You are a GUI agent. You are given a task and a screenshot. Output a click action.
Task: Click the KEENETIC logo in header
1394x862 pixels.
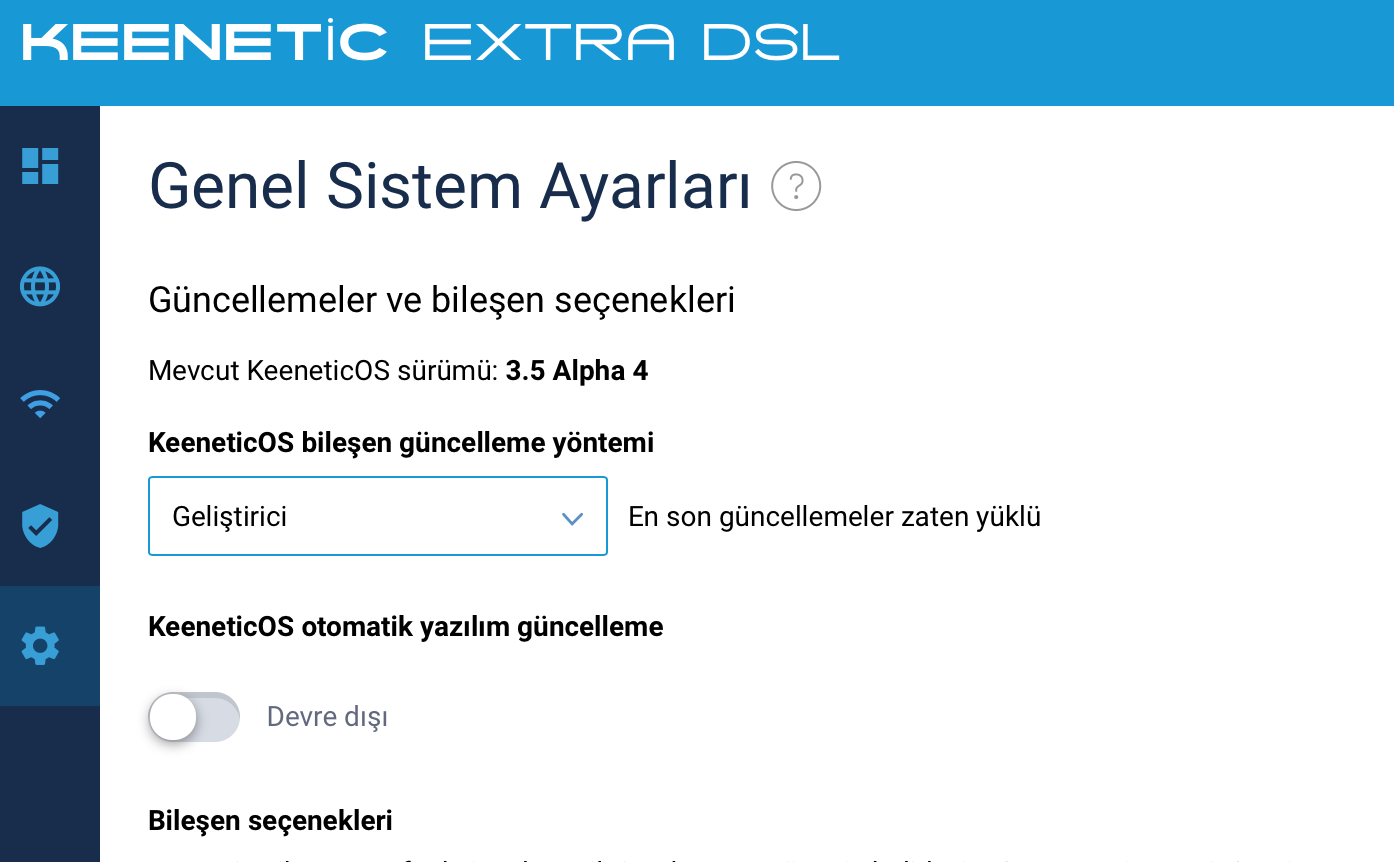pos(204,42)
